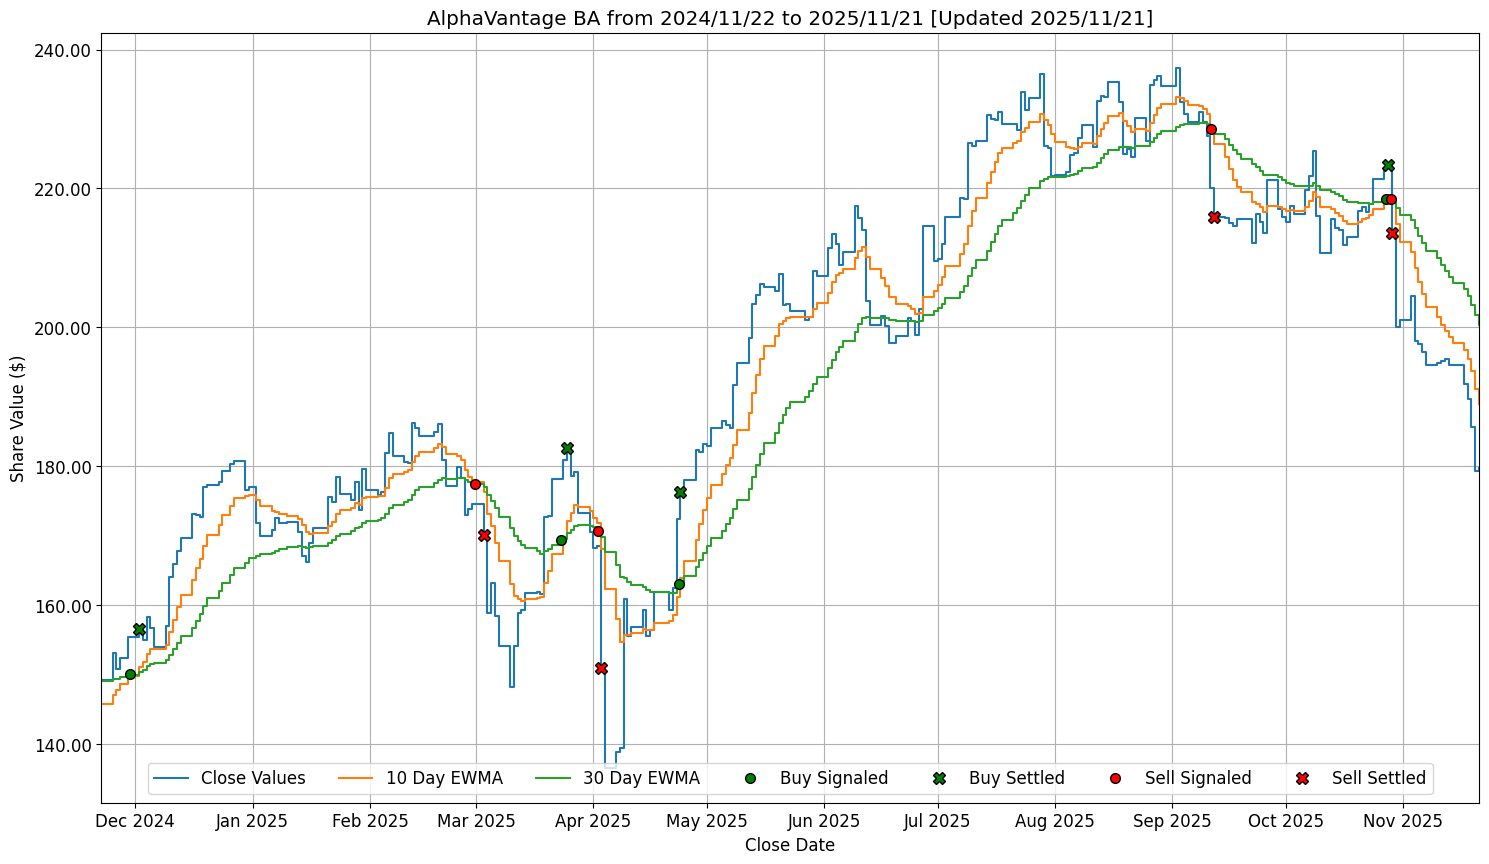The height and width of the screenshot is (864, 1489).
Task: Click the Buy Settled green X legend marker
Action: point(938,778)
